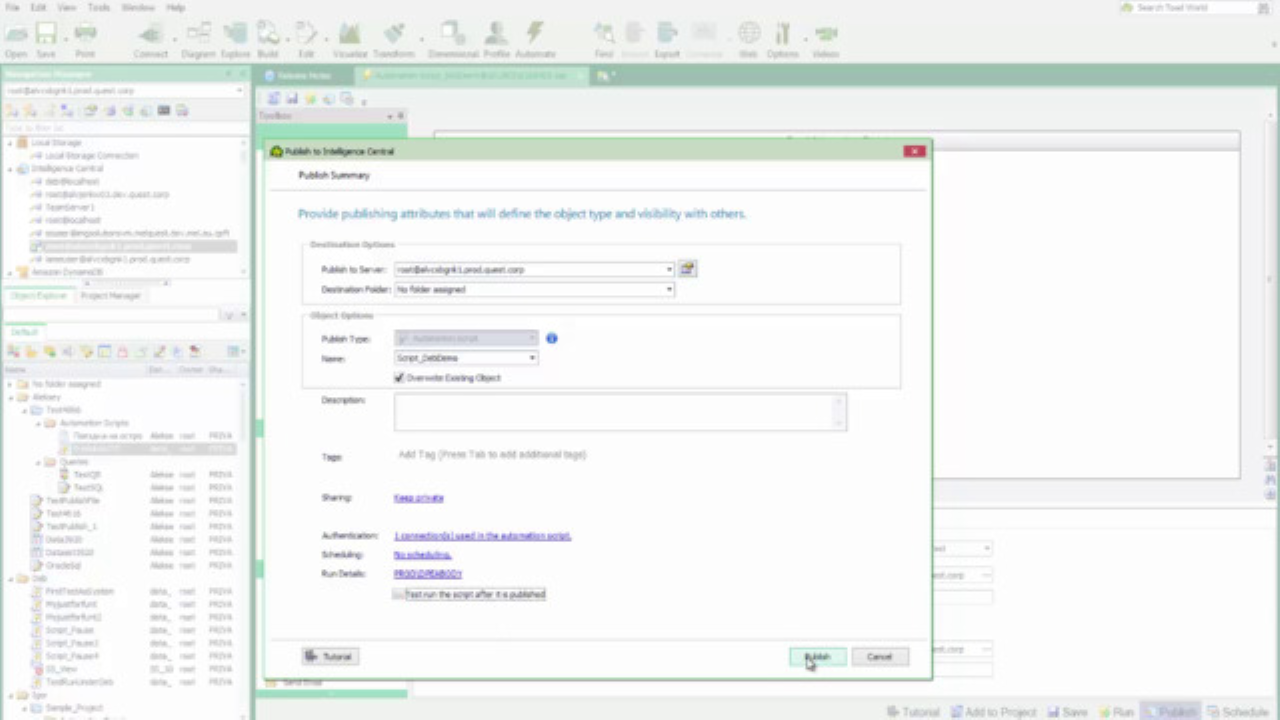This screenshot has width=1280, height=720.
Task: Collapse the Intelligence Central tree node
Action: click(x=10, y=168)
